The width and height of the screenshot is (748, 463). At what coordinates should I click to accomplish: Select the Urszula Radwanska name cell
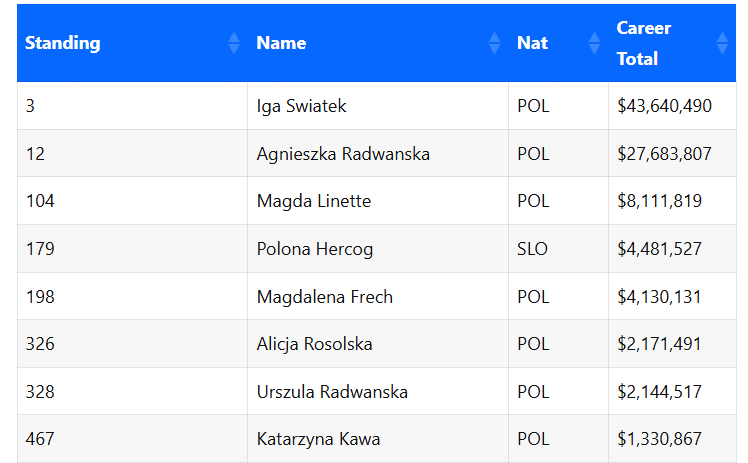coord(332,392)
